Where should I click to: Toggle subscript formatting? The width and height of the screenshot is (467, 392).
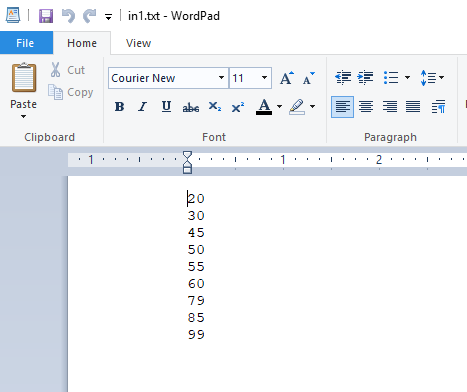coord(215,107)
